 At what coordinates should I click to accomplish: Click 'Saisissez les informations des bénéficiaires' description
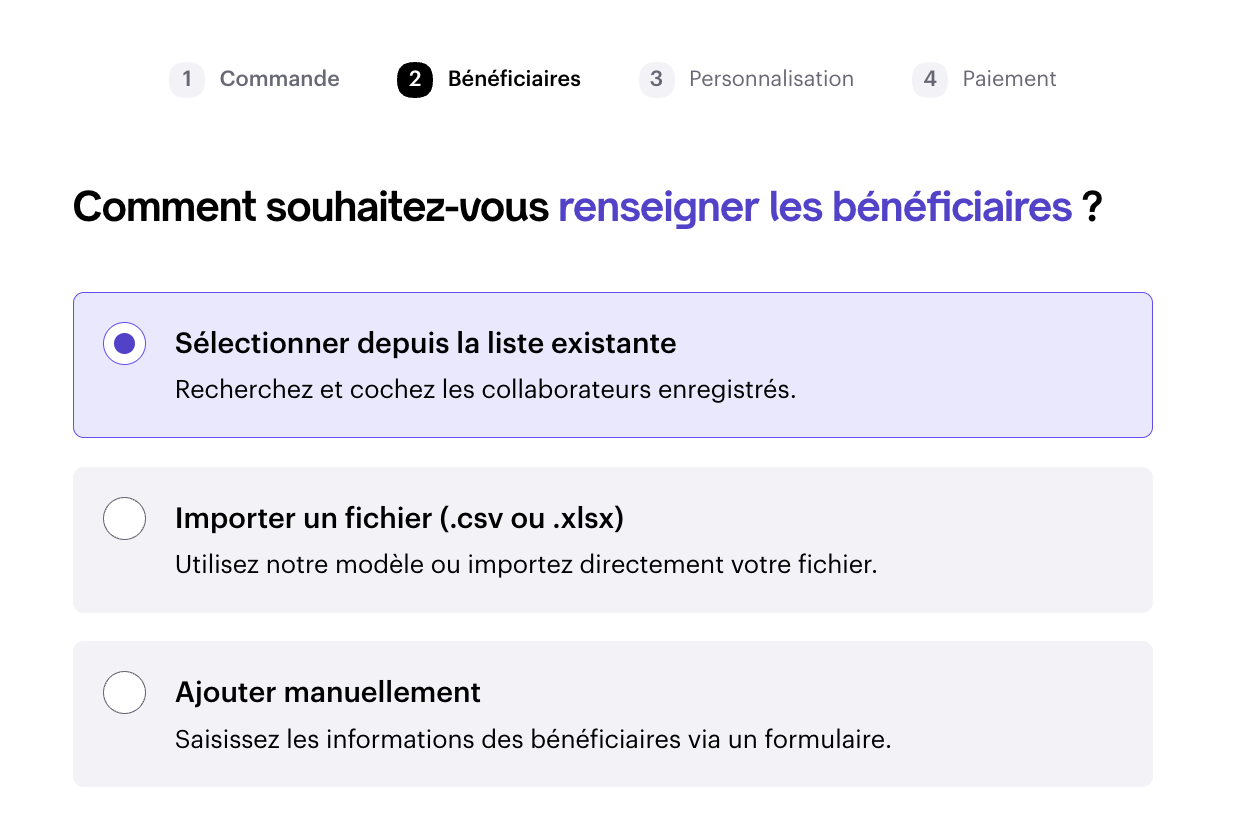click(532, 740)
